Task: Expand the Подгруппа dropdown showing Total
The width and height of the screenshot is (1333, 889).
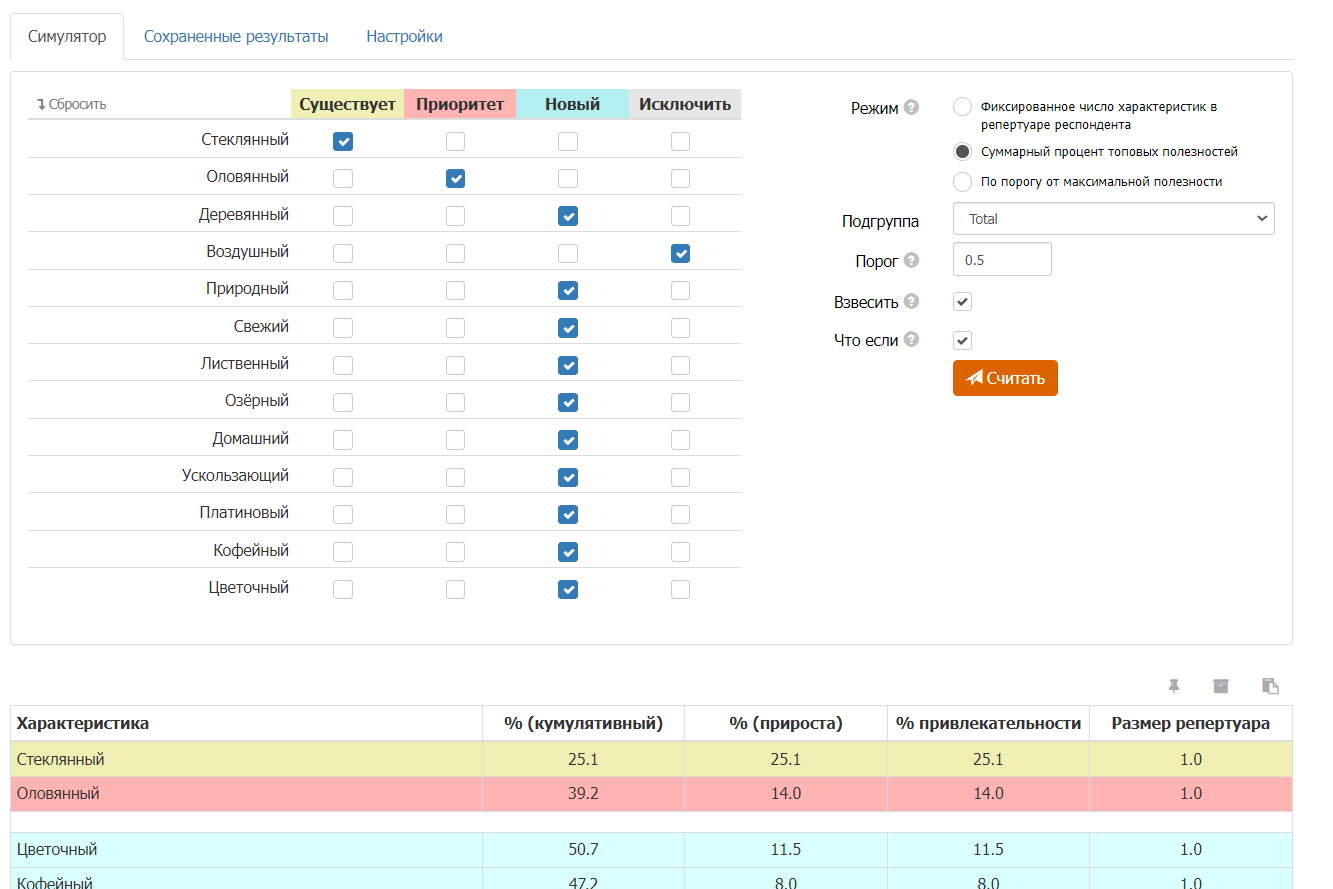Action: (x=1114, y=218)
